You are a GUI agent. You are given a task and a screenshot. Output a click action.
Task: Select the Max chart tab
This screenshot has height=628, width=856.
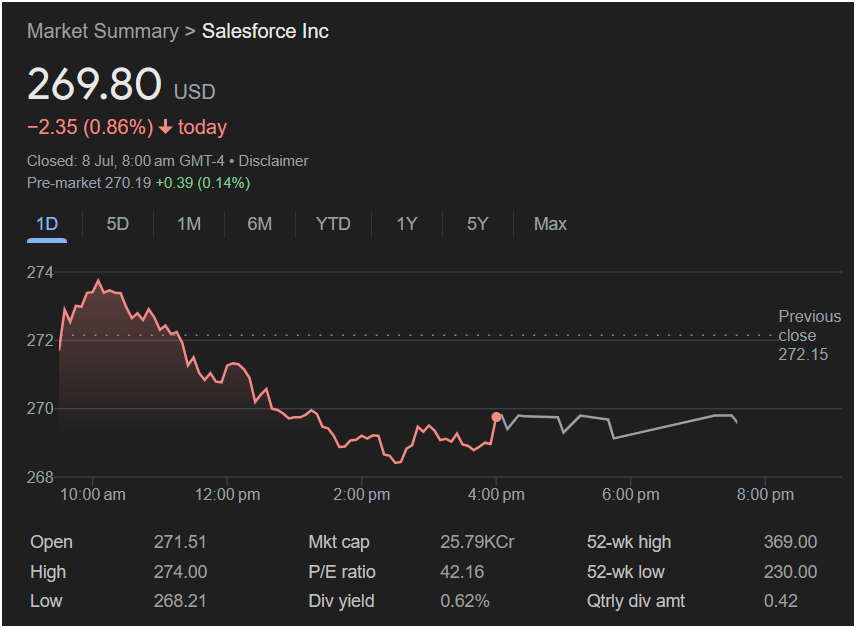550,224
